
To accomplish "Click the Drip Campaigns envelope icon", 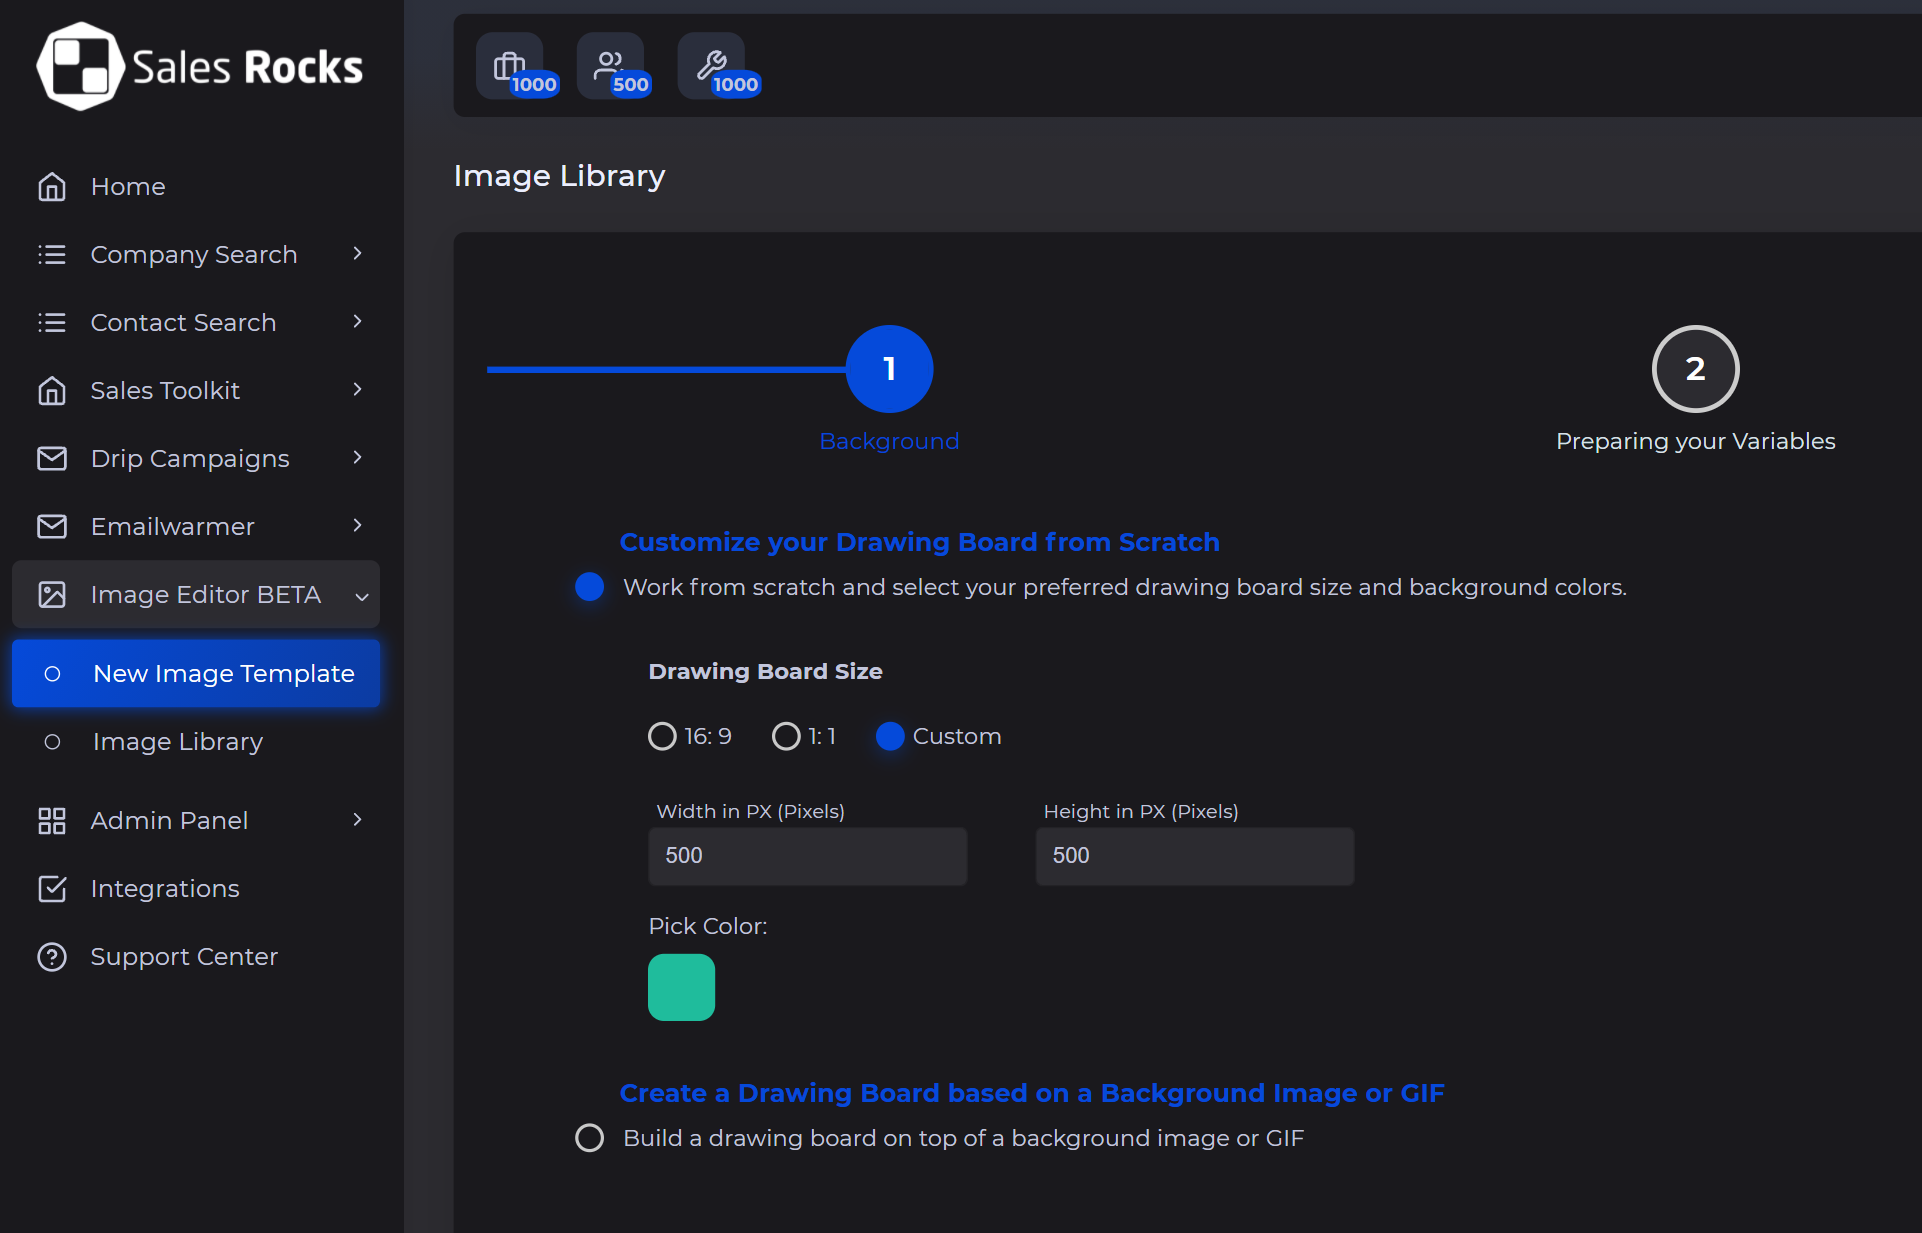I will pyautogui.click(x=52, y=459).
